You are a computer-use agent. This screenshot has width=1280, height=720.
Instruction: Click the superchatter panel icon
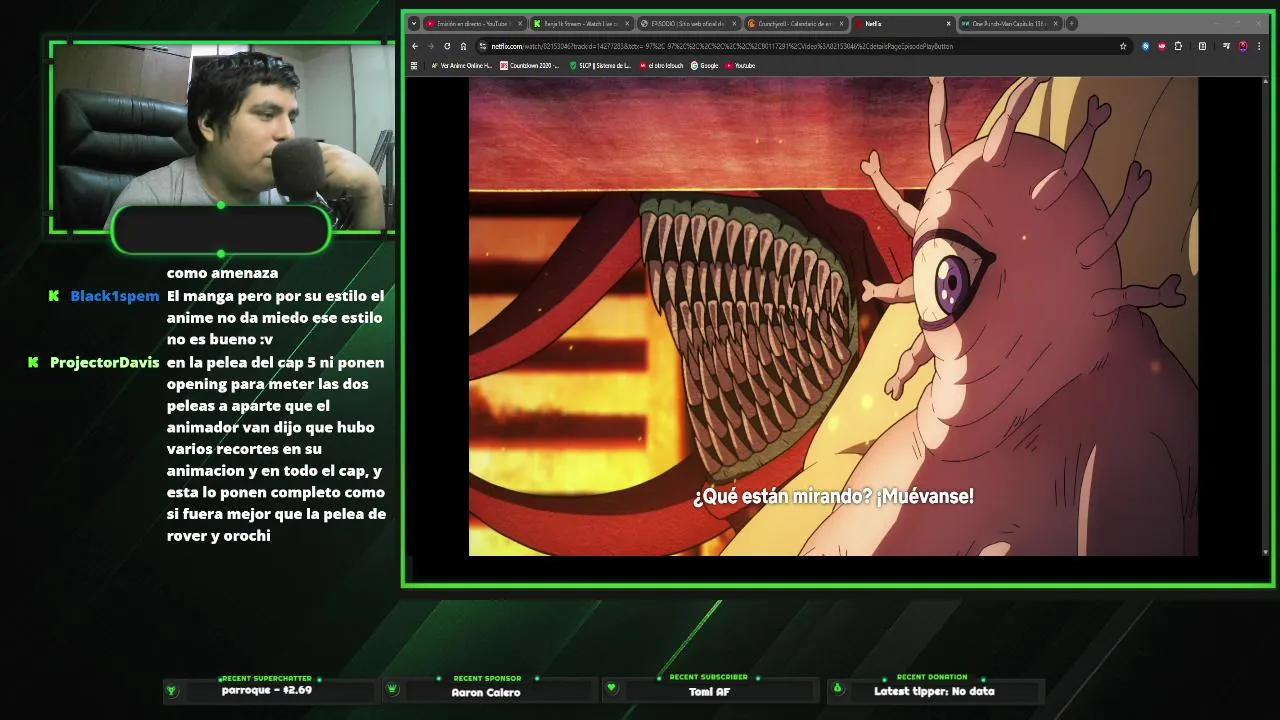pos(171,689)
